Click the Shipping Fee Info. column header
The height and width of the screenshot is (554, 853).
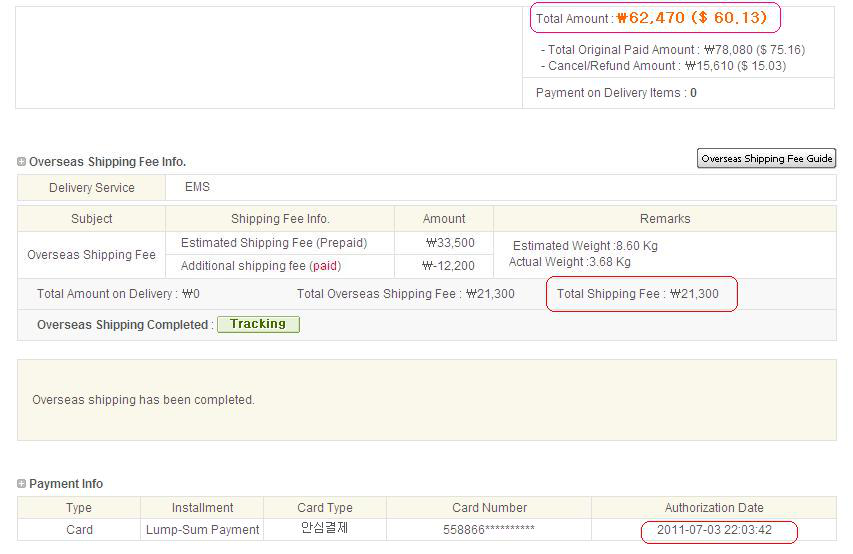click(280, 219)
